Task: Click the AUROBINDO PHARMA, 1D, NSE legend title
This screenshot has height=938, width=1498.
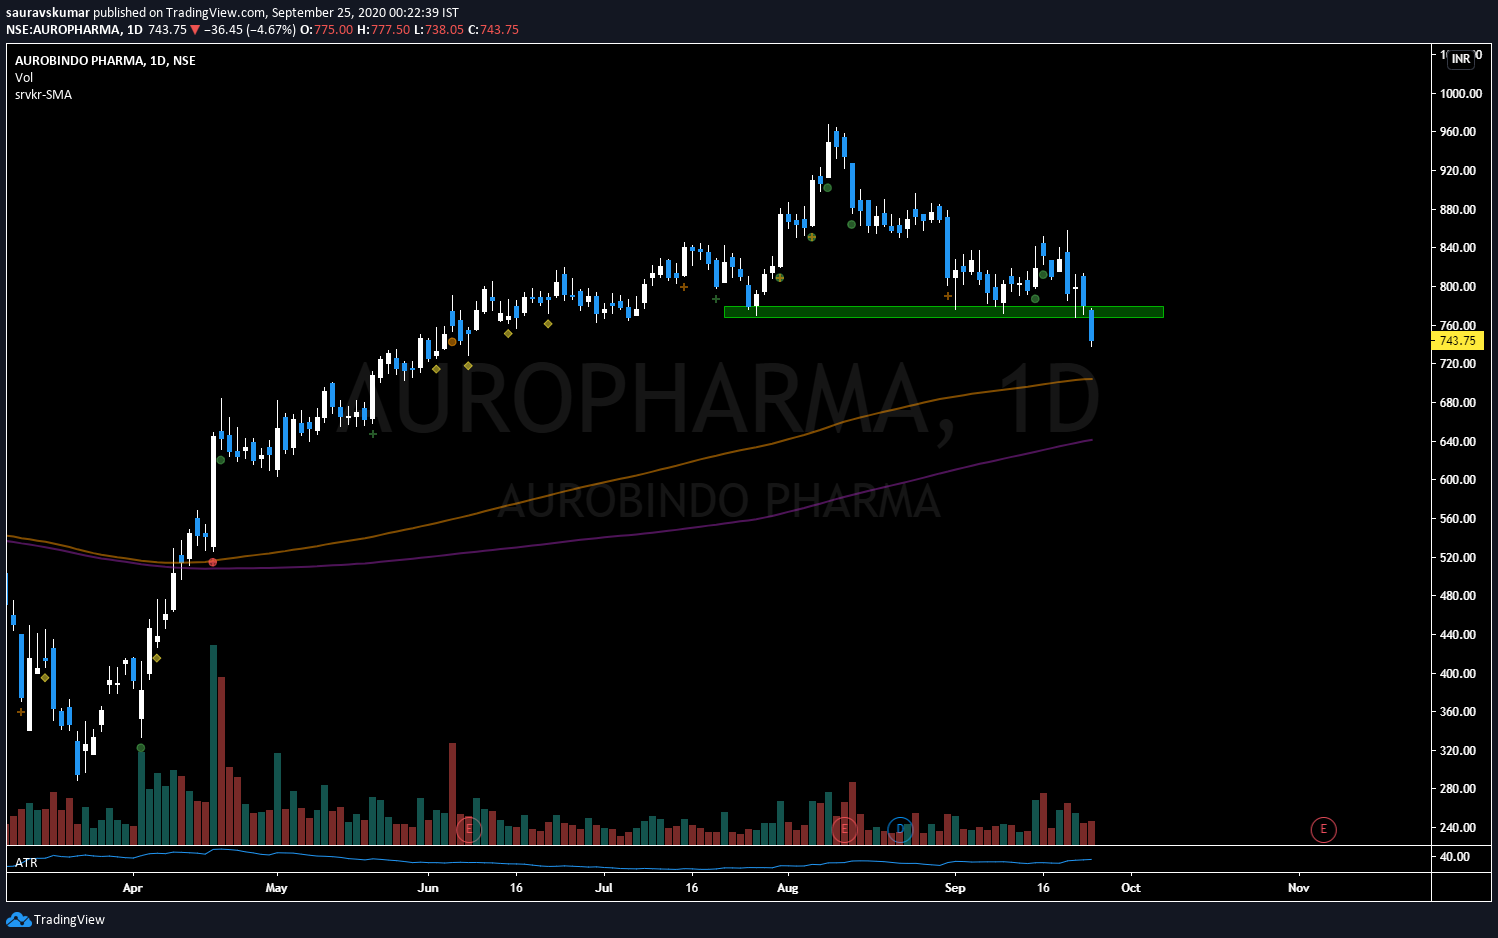Action: 105,60
